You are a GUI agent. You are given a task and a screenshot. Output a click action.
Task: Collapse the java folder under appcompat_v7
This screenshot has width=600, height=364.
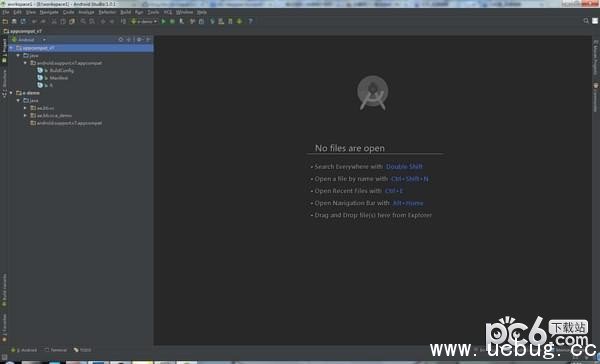click(18, 55)
